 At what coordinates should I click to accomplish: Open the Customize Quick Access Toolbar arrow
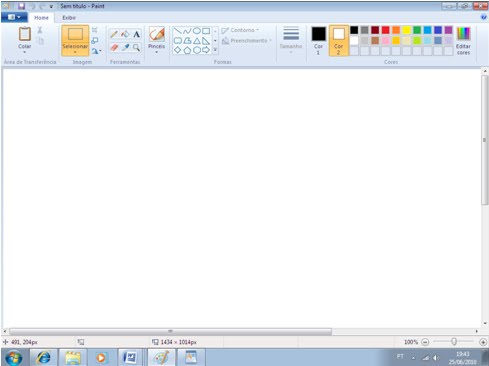coord(51,7)
